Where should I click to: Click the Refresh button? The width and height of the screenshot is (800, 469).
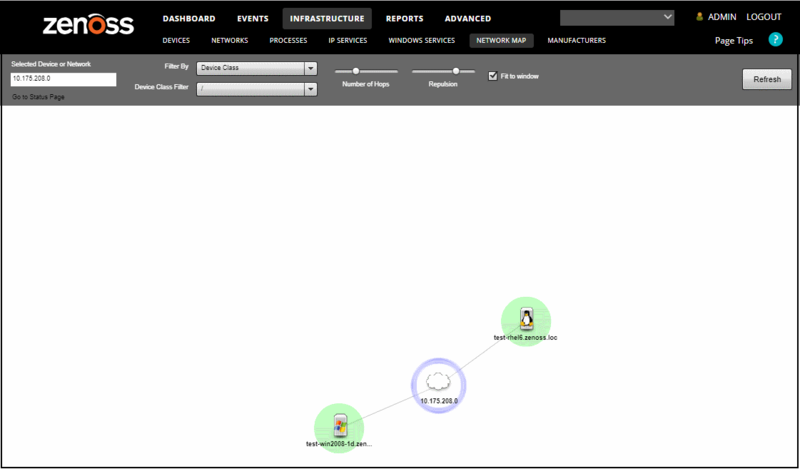coord(767,80)
